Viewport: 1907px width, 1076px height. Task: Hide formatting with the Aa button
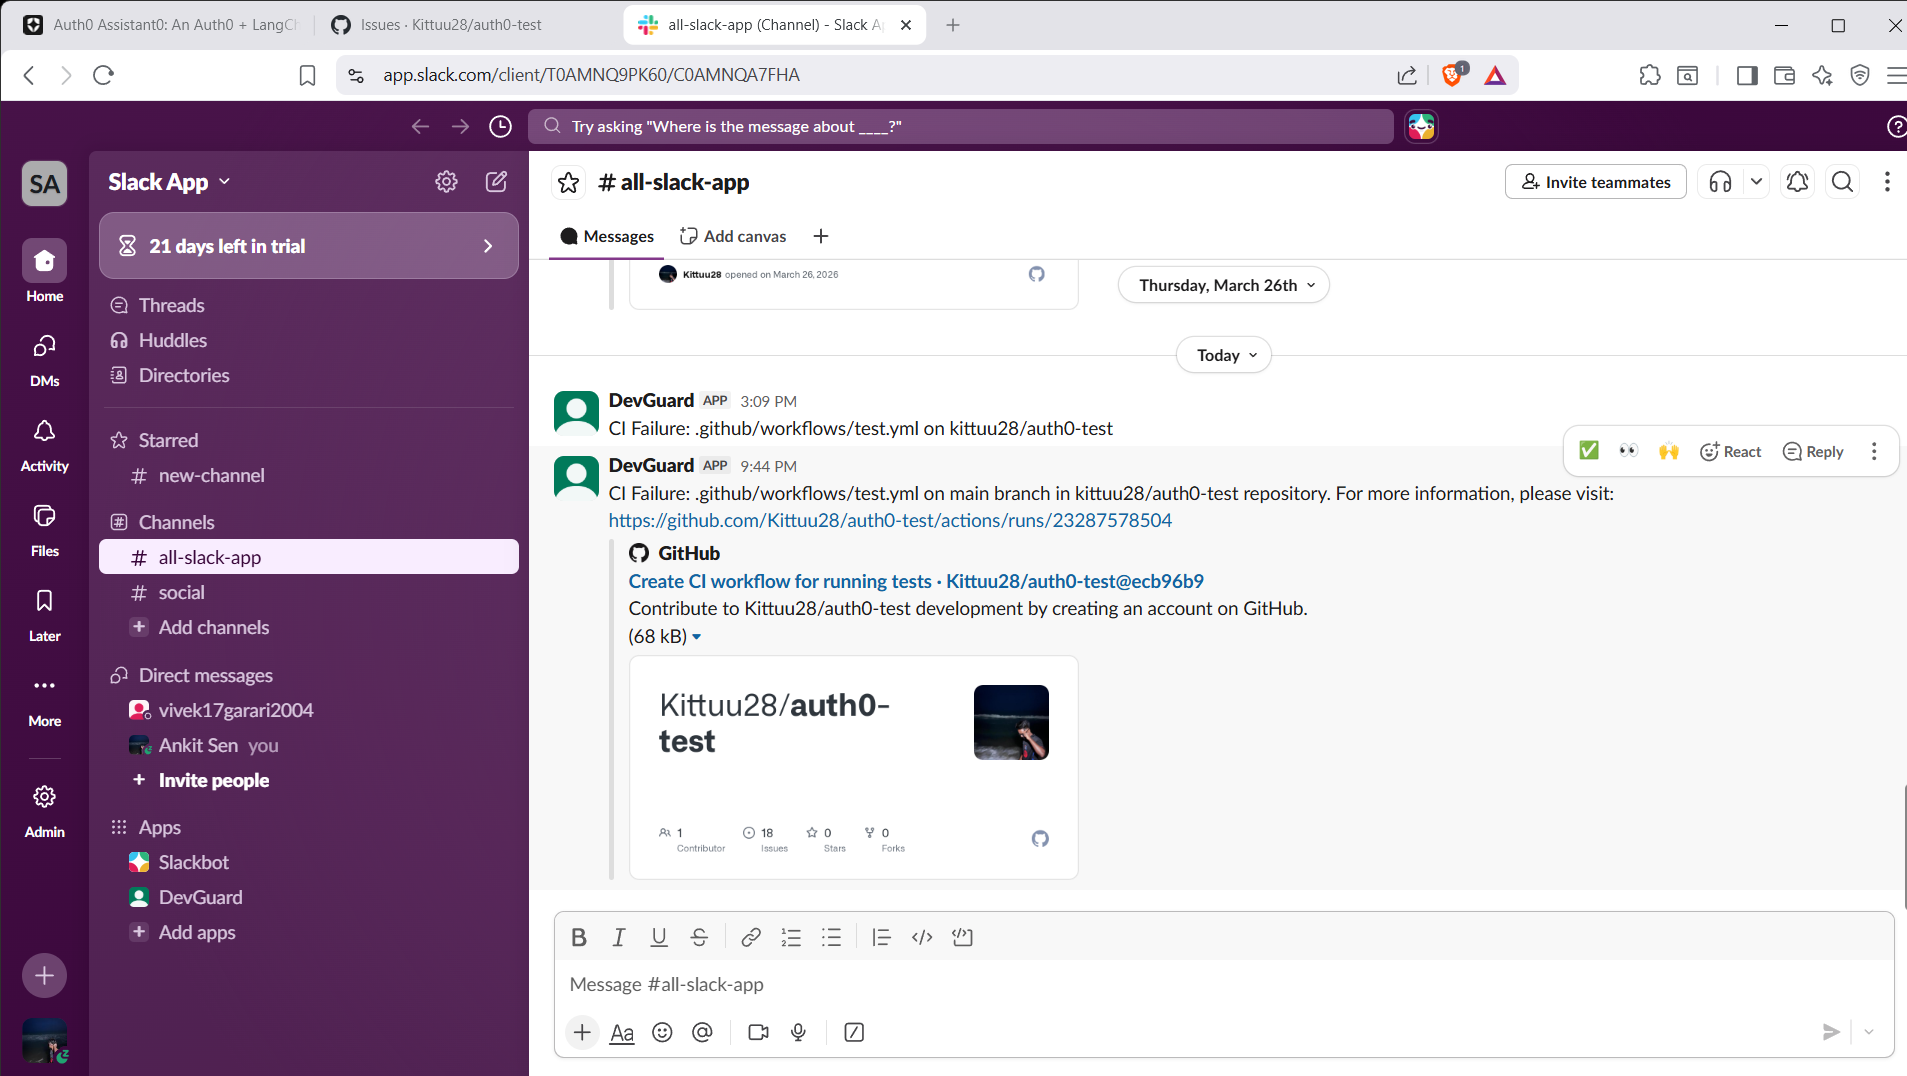(x=622, y=1032)
